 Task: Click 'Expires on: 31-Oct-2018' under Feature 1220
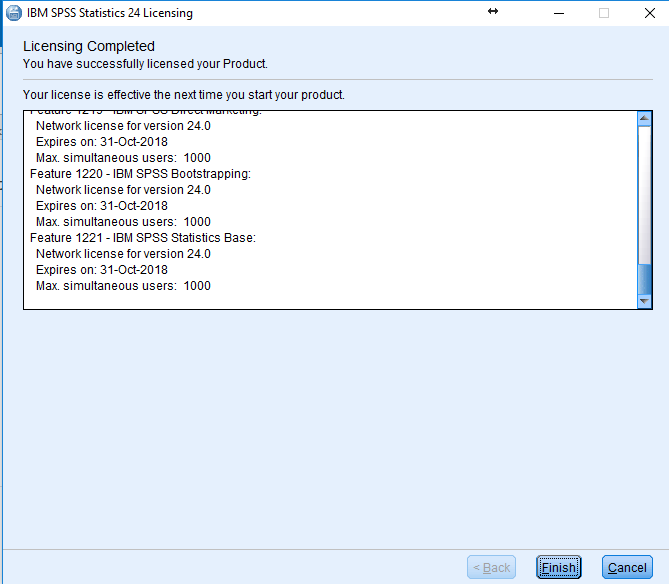(x=102, y=206)
